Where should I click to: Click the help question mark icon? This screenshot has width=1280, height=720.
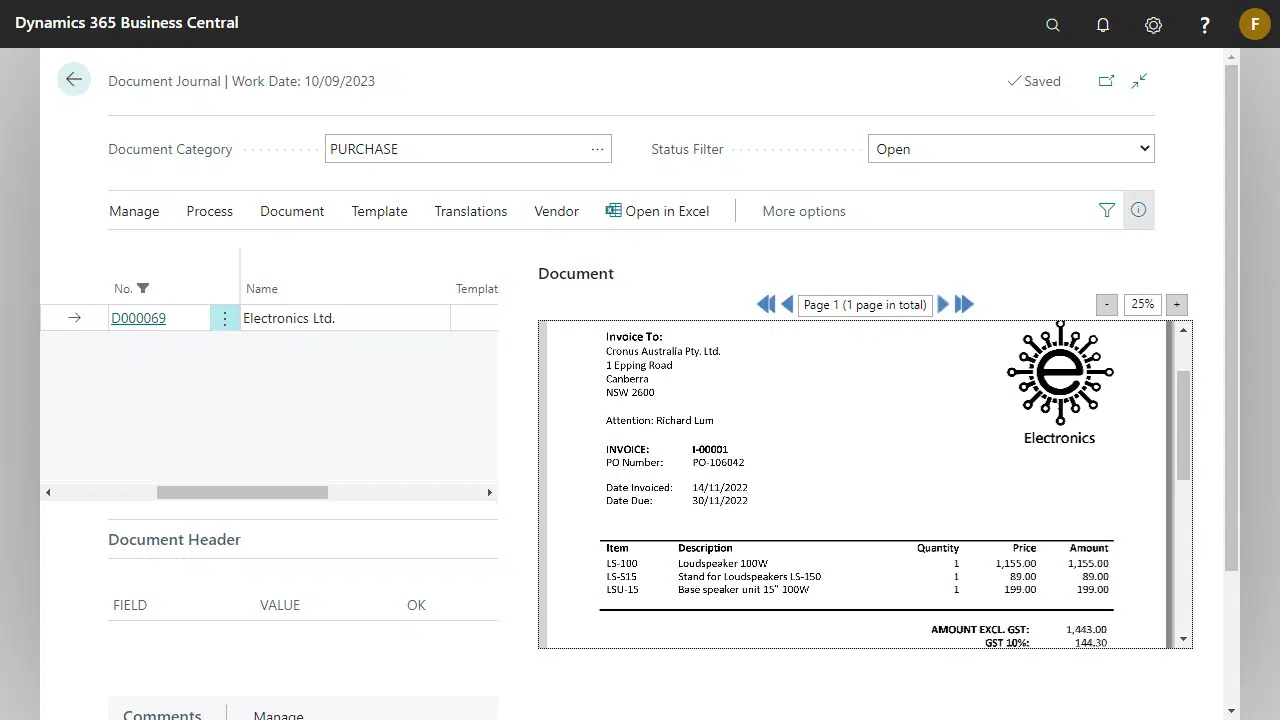tap(1204, 25)
